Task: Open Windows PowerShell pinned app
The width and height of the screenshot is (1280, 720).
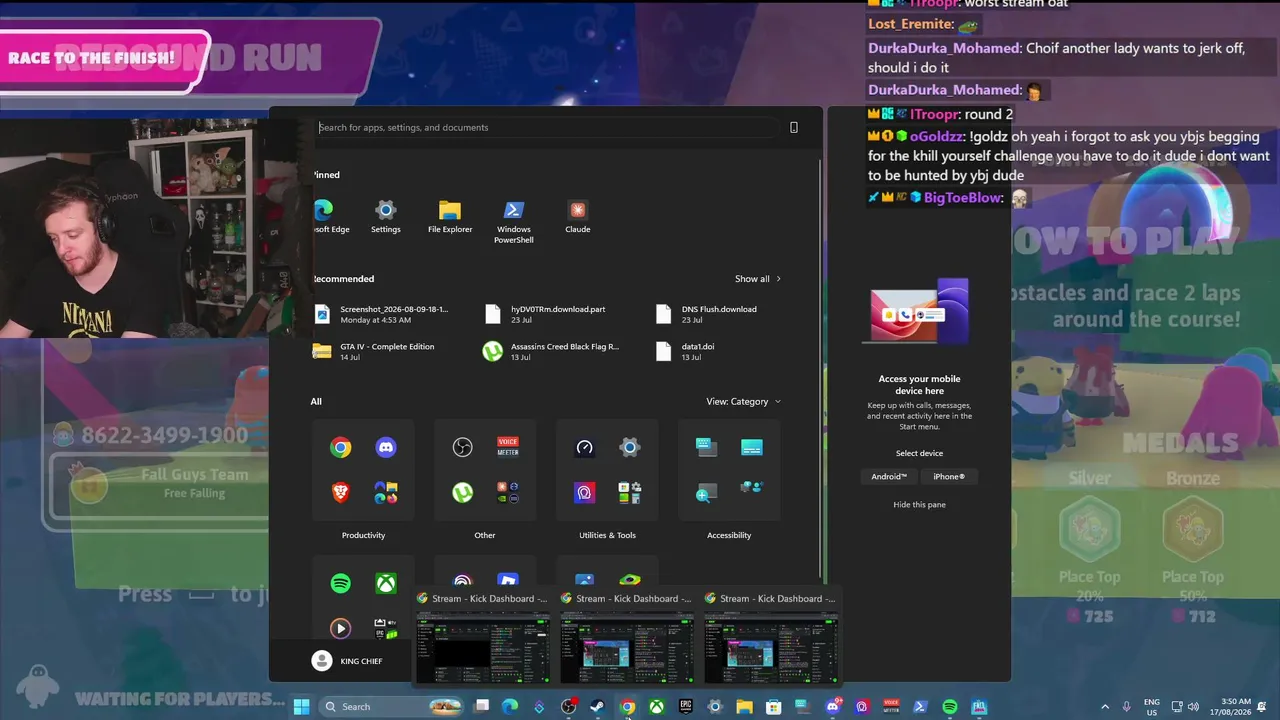Action: [514, 221]
